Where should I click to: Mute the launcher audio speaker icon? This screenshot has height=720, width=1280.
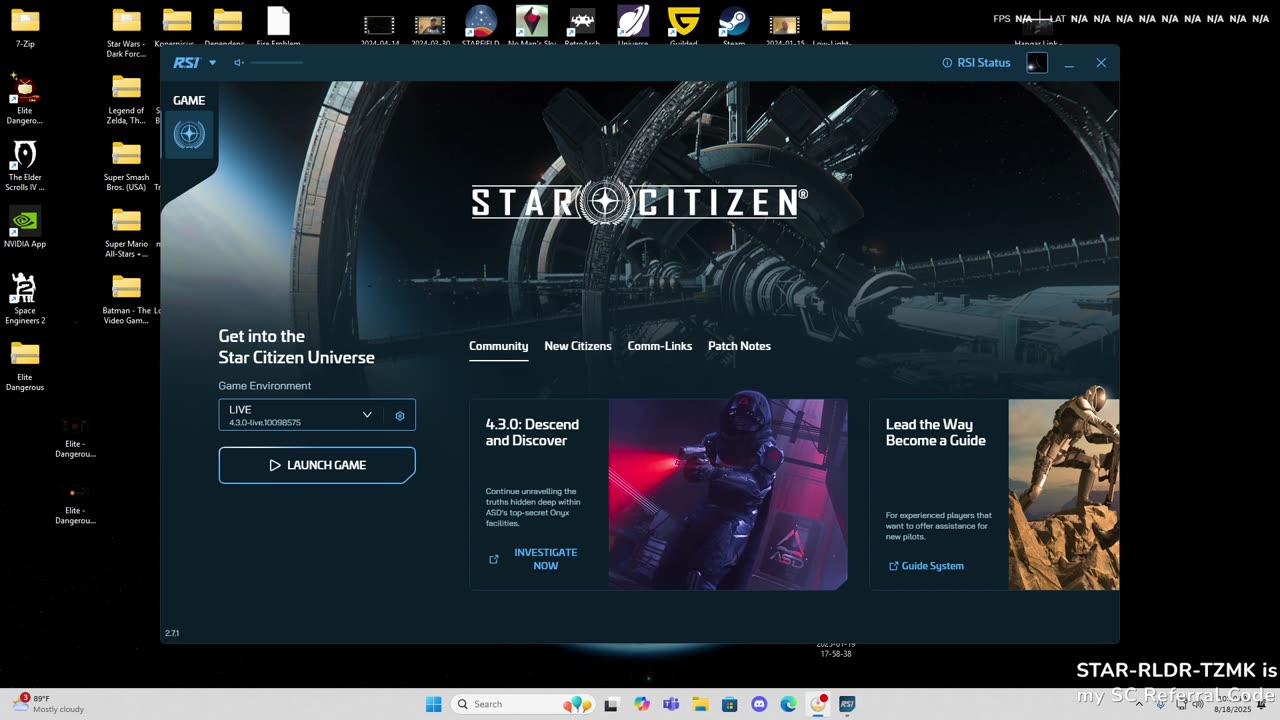pyautogui.click(x=239, y=63)
